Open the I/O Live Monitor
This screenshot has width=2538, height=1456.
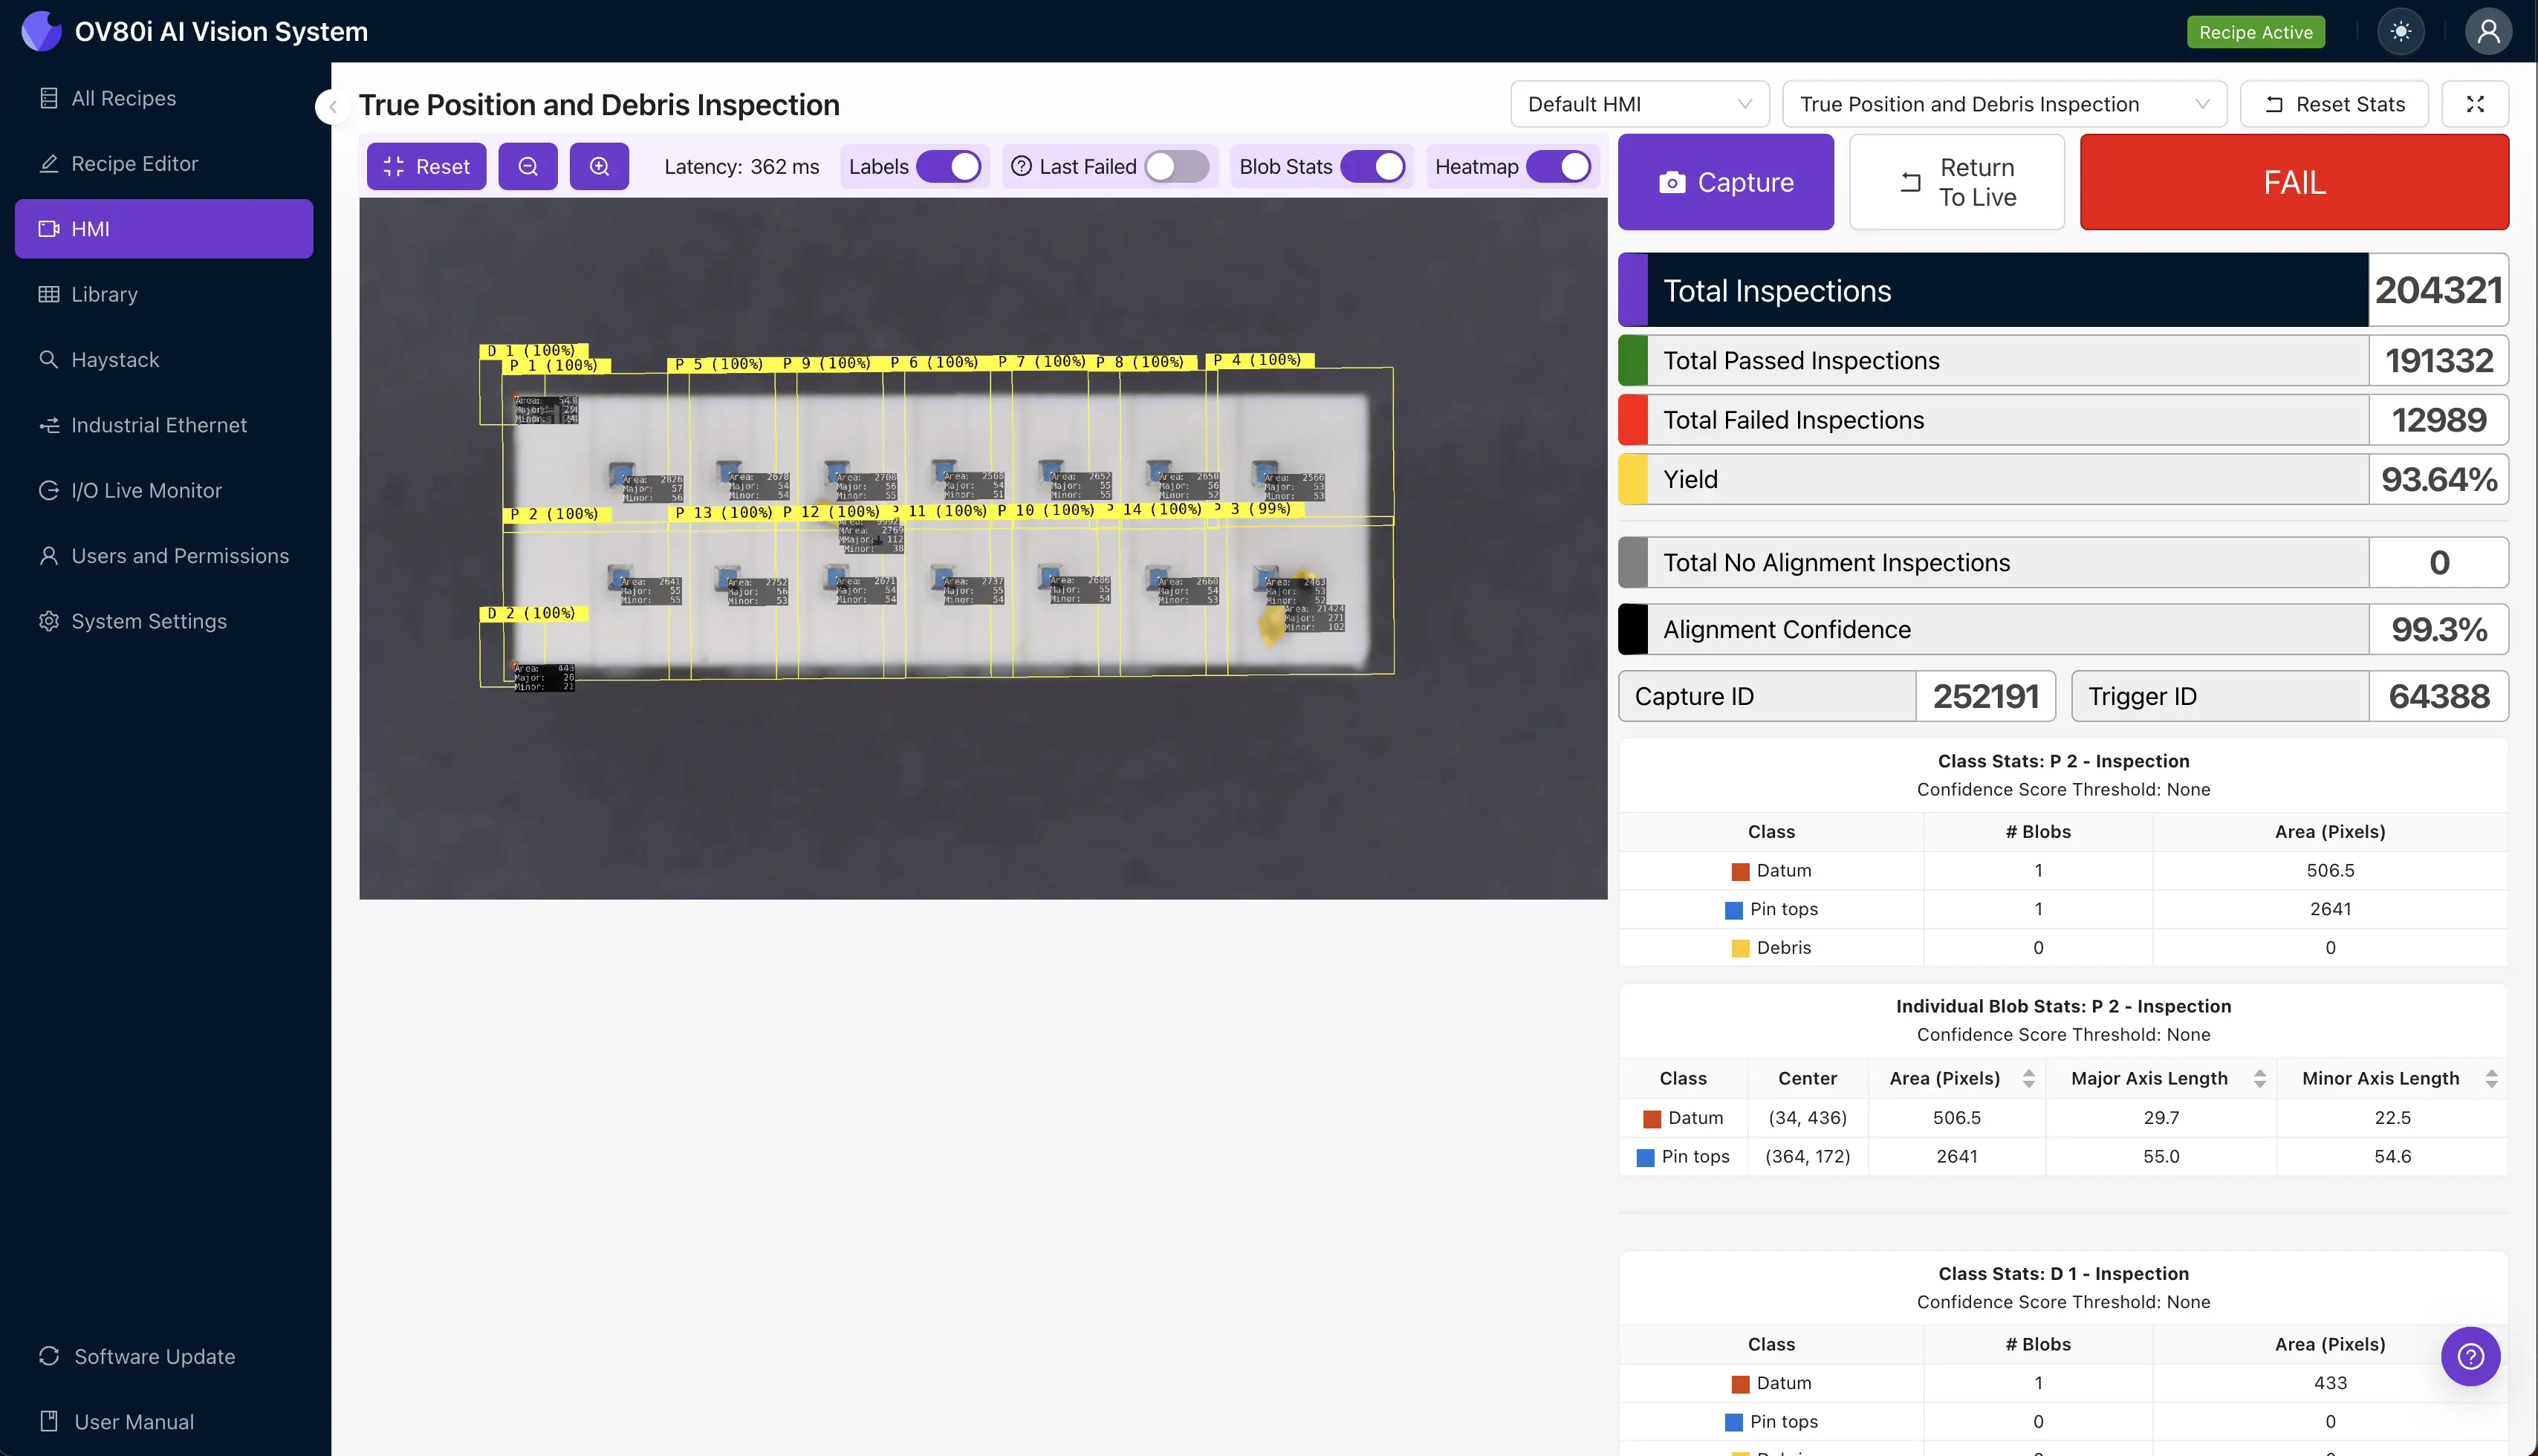click(146, 490)
